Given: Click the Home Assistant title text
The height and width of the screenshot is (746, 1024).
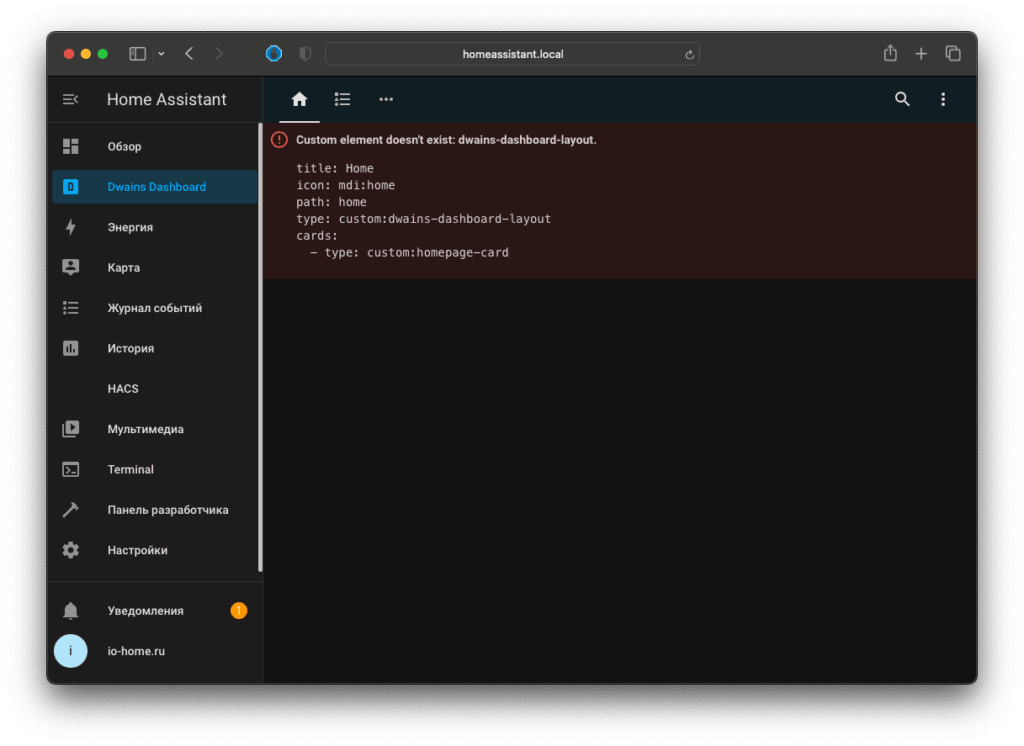Looking at the screenshot, I should 167,99.
